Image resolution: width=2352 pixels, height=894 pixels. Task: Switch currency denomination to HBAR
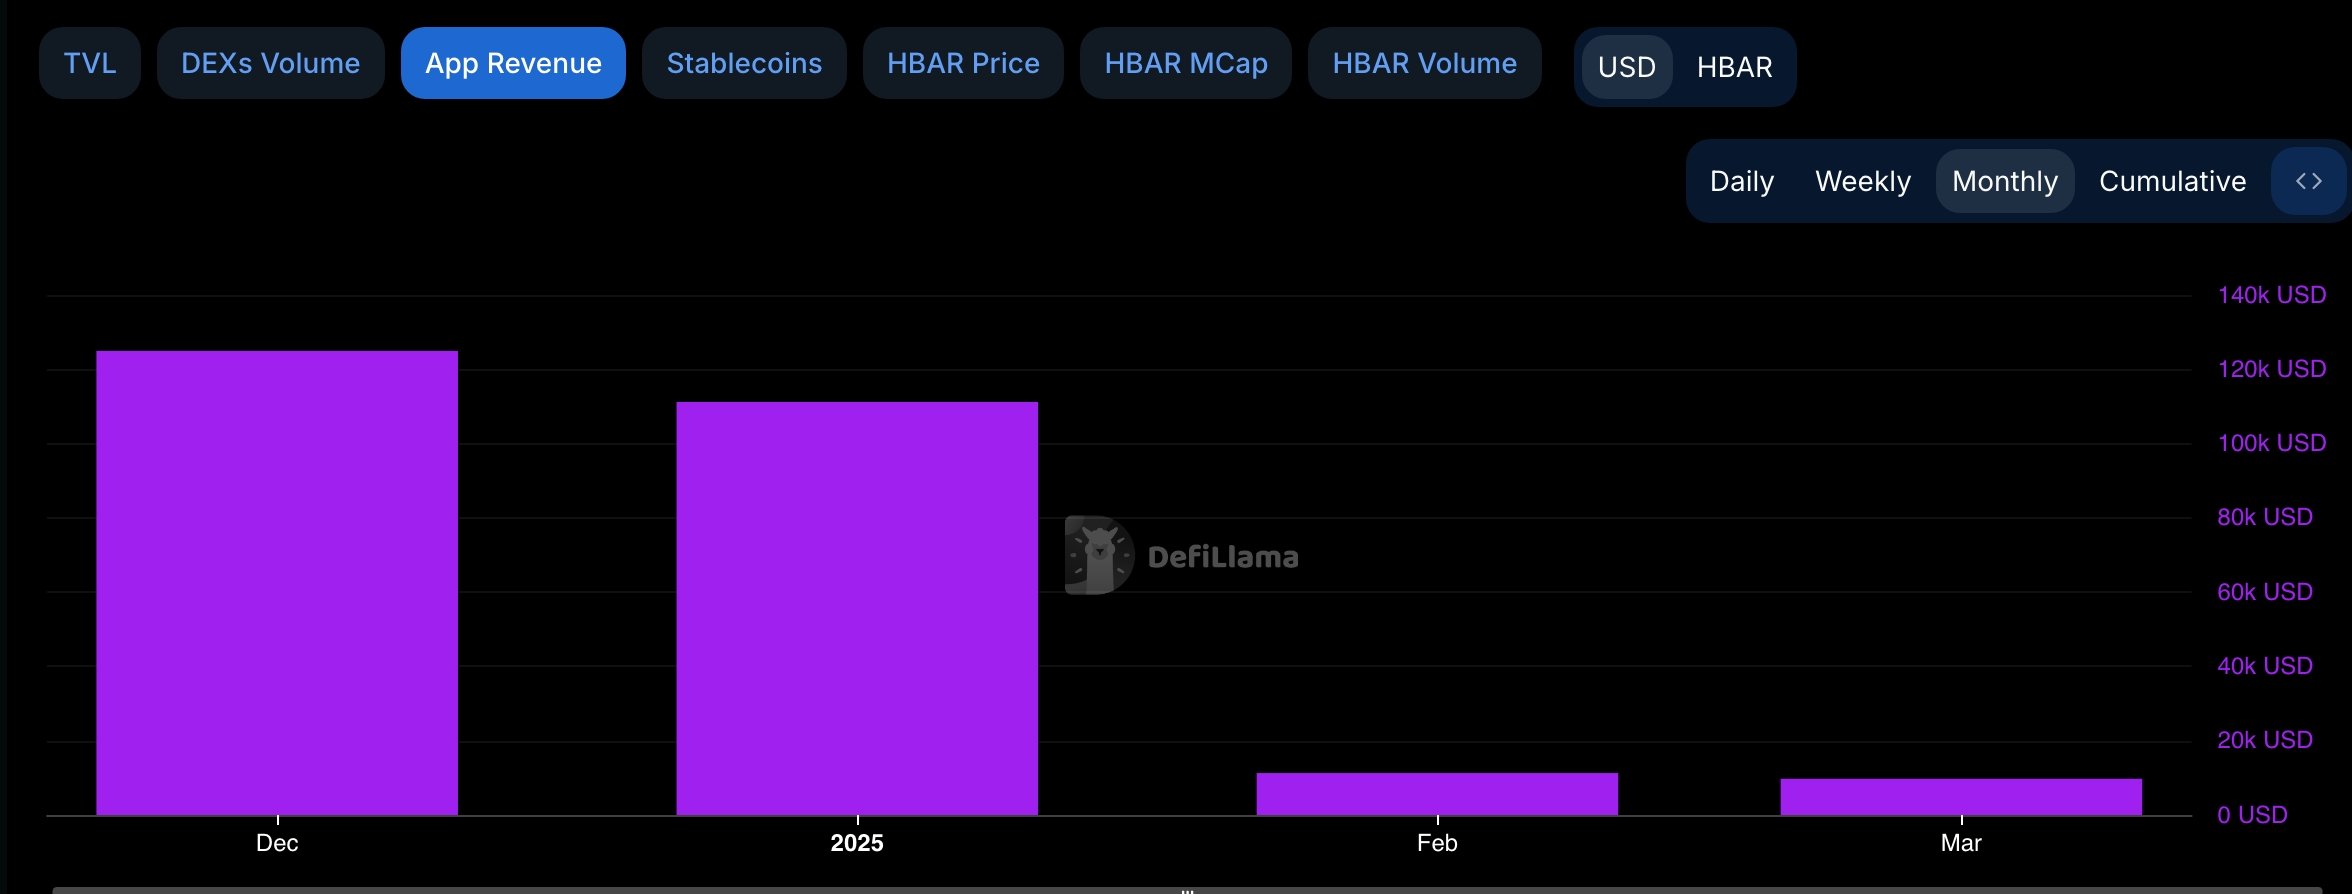(x=1734, y=67)
